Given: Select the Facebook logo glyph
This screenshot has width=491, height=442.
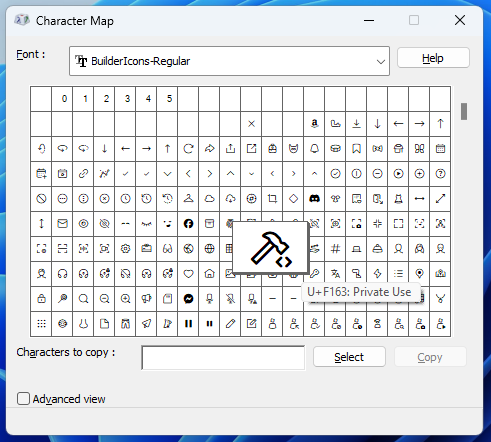Looking at the screenshot, I should 188,224.
